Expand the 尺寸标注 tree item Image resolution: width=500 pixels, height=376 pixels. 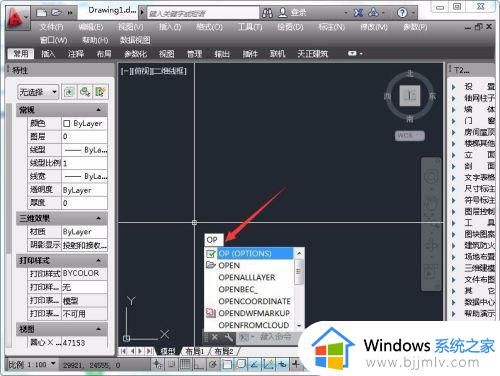pyautogui.click(x=454, y=189)
